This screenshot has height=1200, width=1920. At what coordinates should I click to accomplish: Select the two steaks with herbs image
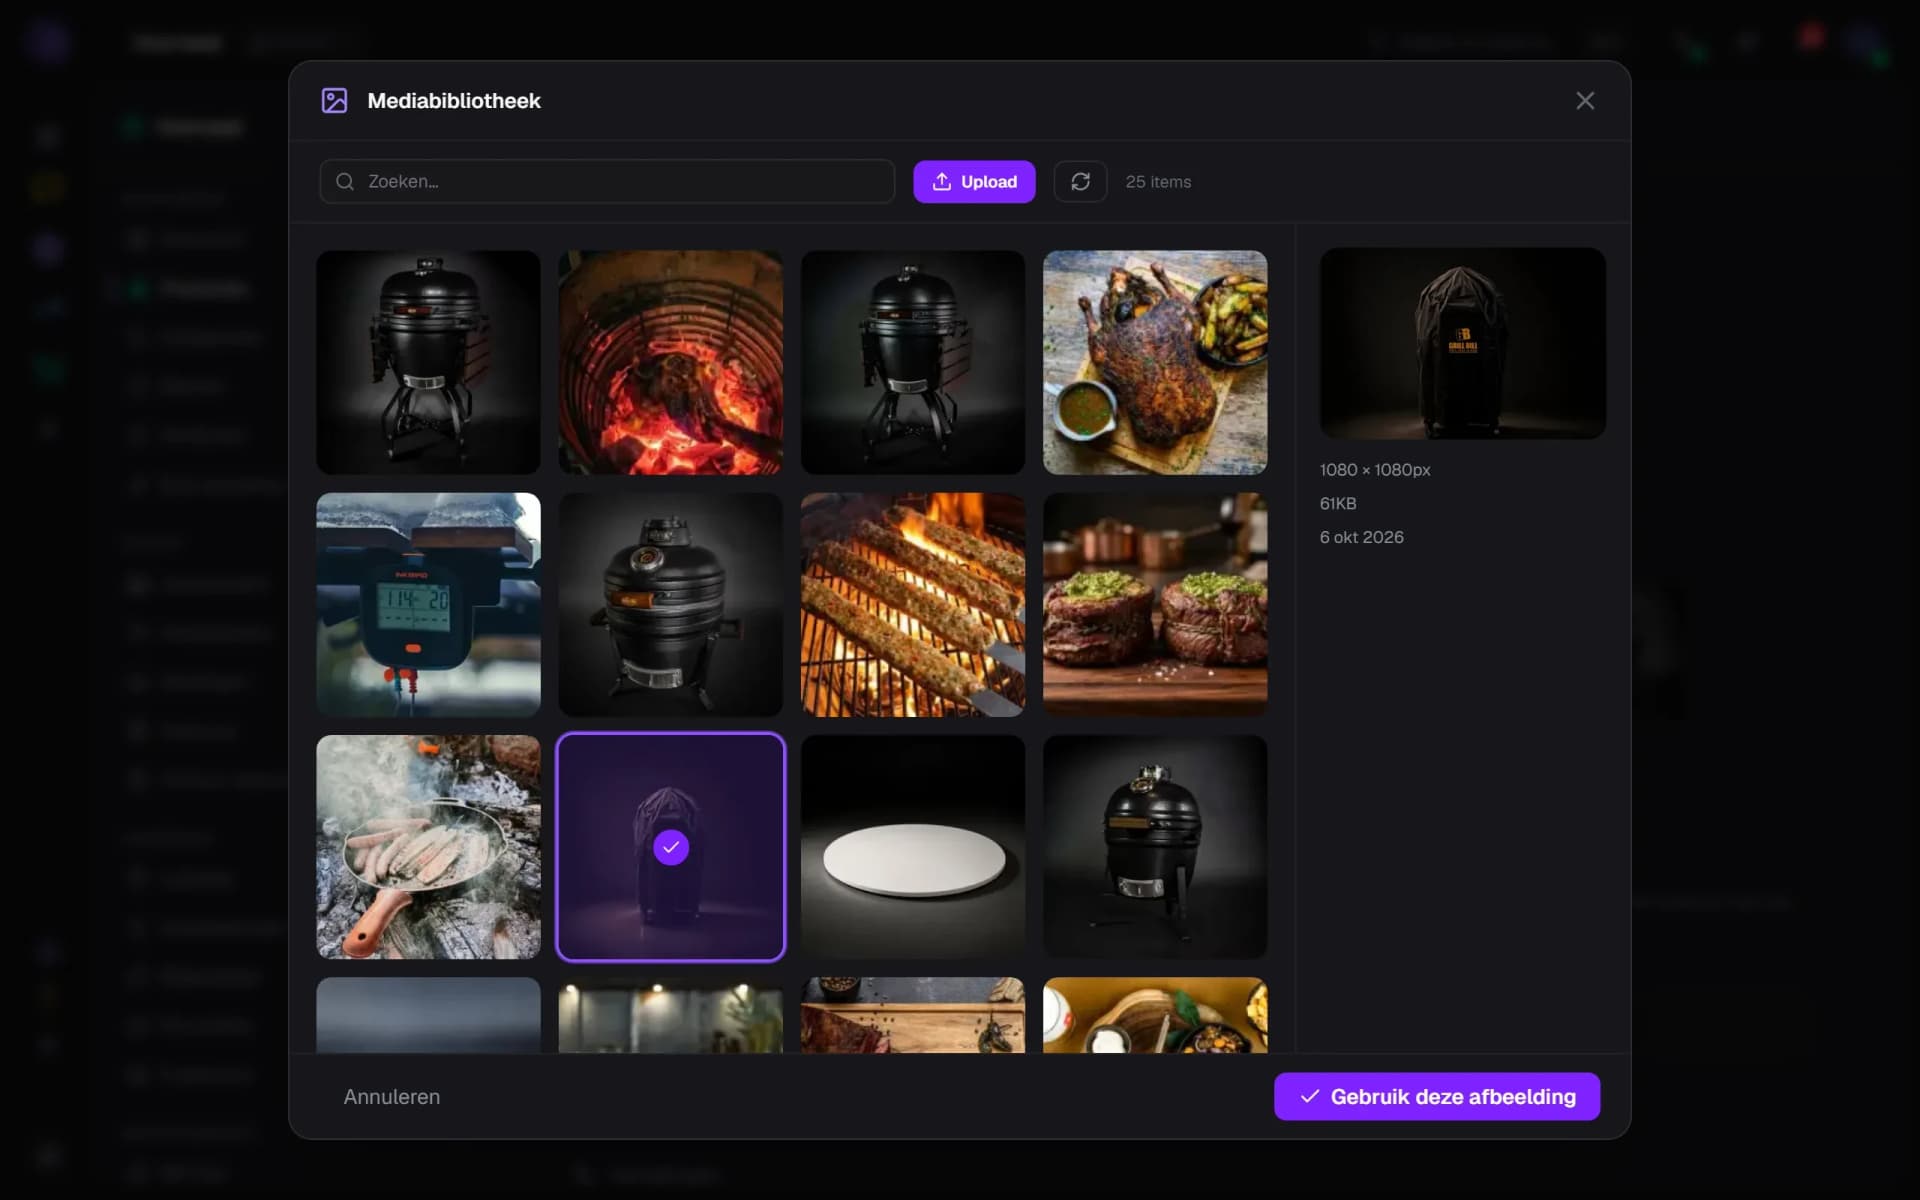pos(1155,604)
